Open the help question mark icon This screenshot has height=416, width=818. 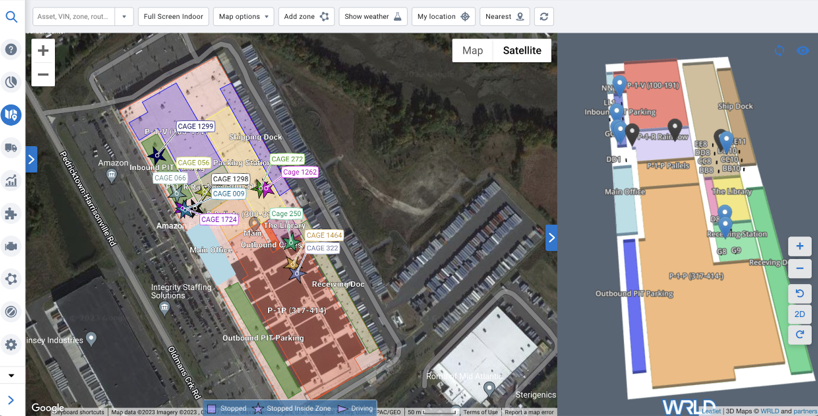pos(11,50)
